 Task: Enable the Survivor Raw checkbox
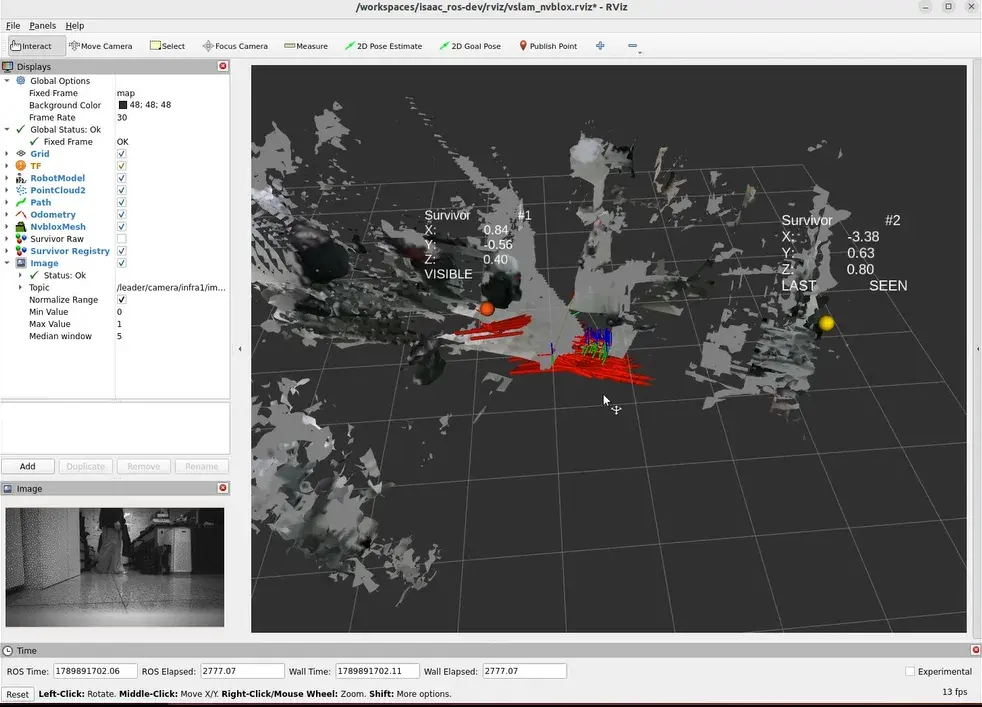[121, 239]
